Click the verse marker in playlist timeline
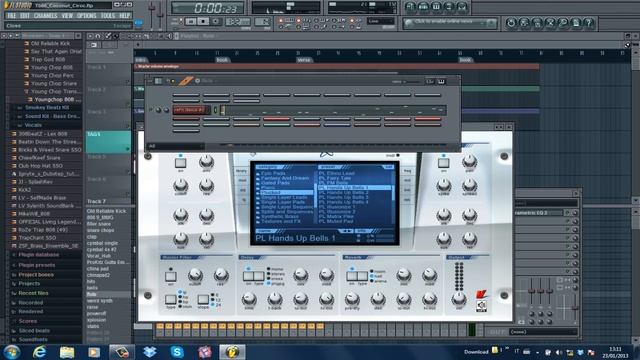Viewport: 640px width, 360px height. tap(304, 60)
